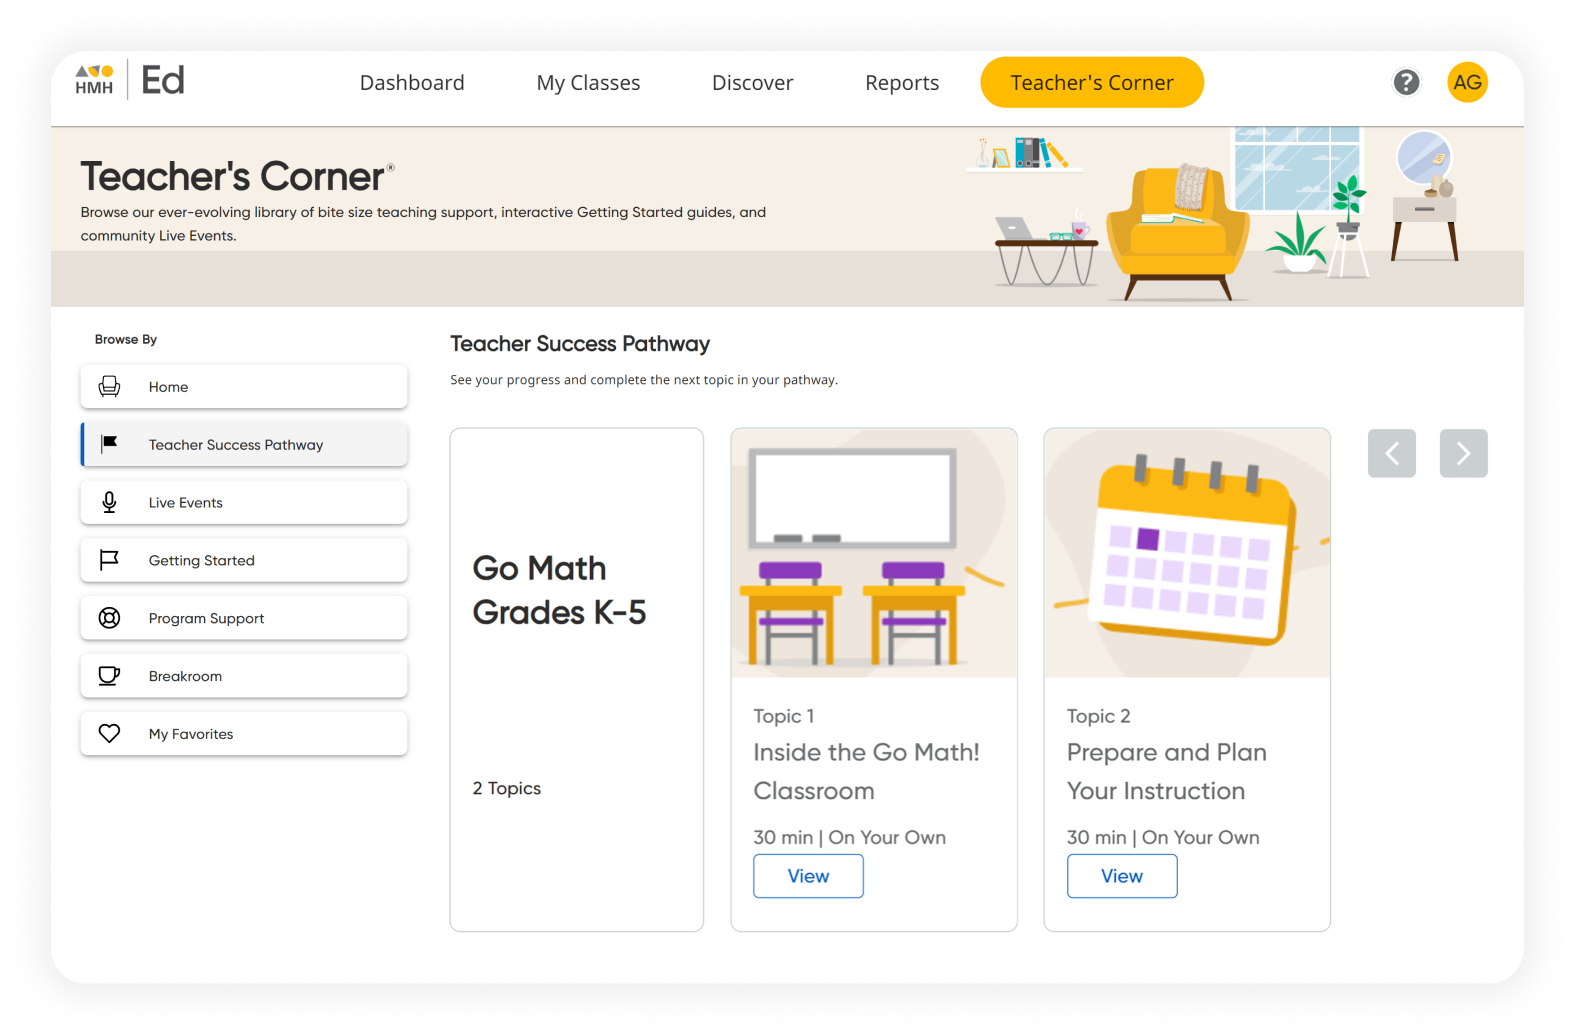Select Teacher Success Pathway in sidebar
This screenshot has width=1575, height=1035.
[244, 444]
